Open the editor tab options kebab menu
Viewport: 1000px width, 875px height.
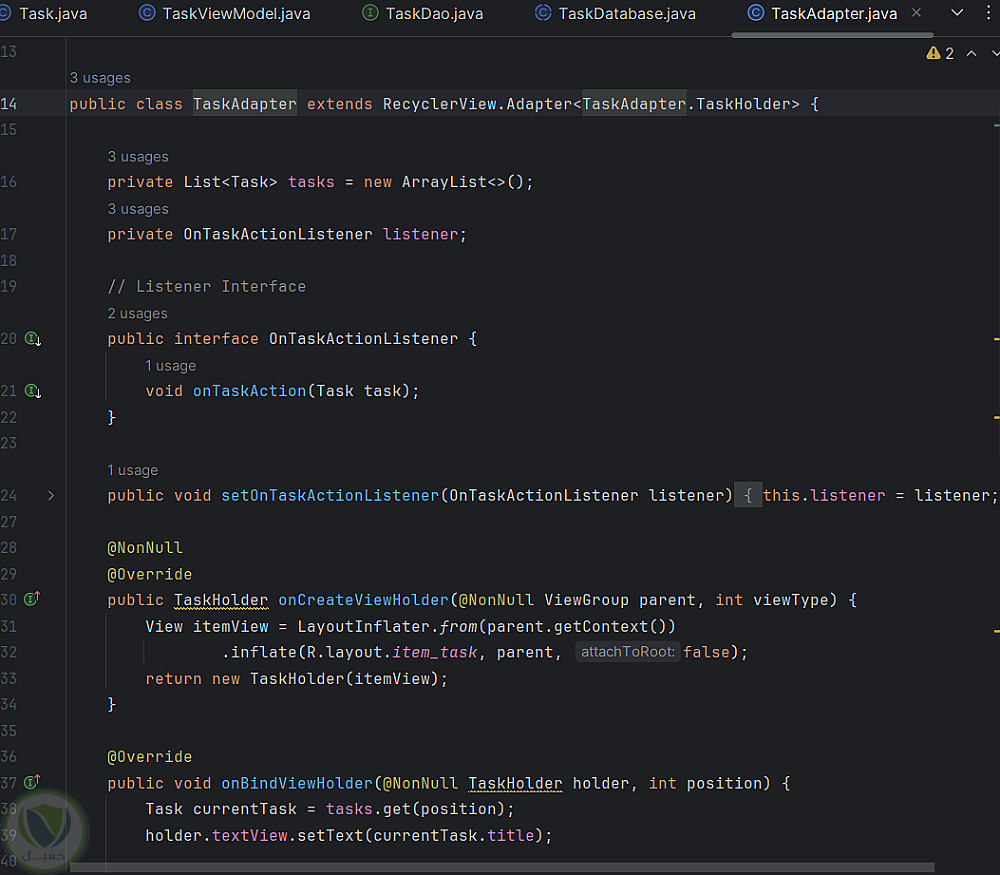[989, 13]
